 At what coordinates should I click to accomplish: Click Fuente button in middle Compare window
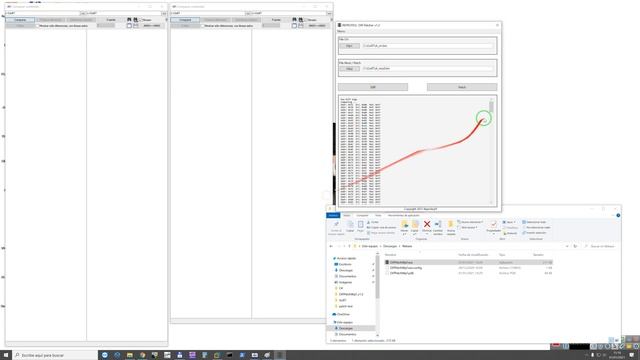276,20
